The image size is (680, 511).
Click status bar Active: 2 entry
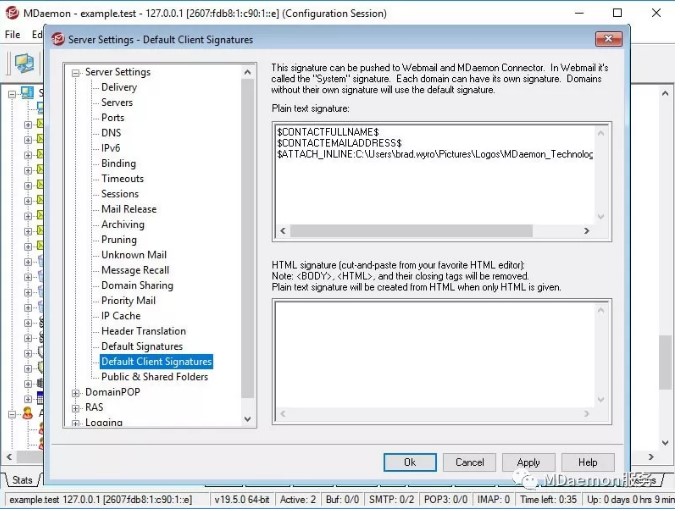coord(298,500)
